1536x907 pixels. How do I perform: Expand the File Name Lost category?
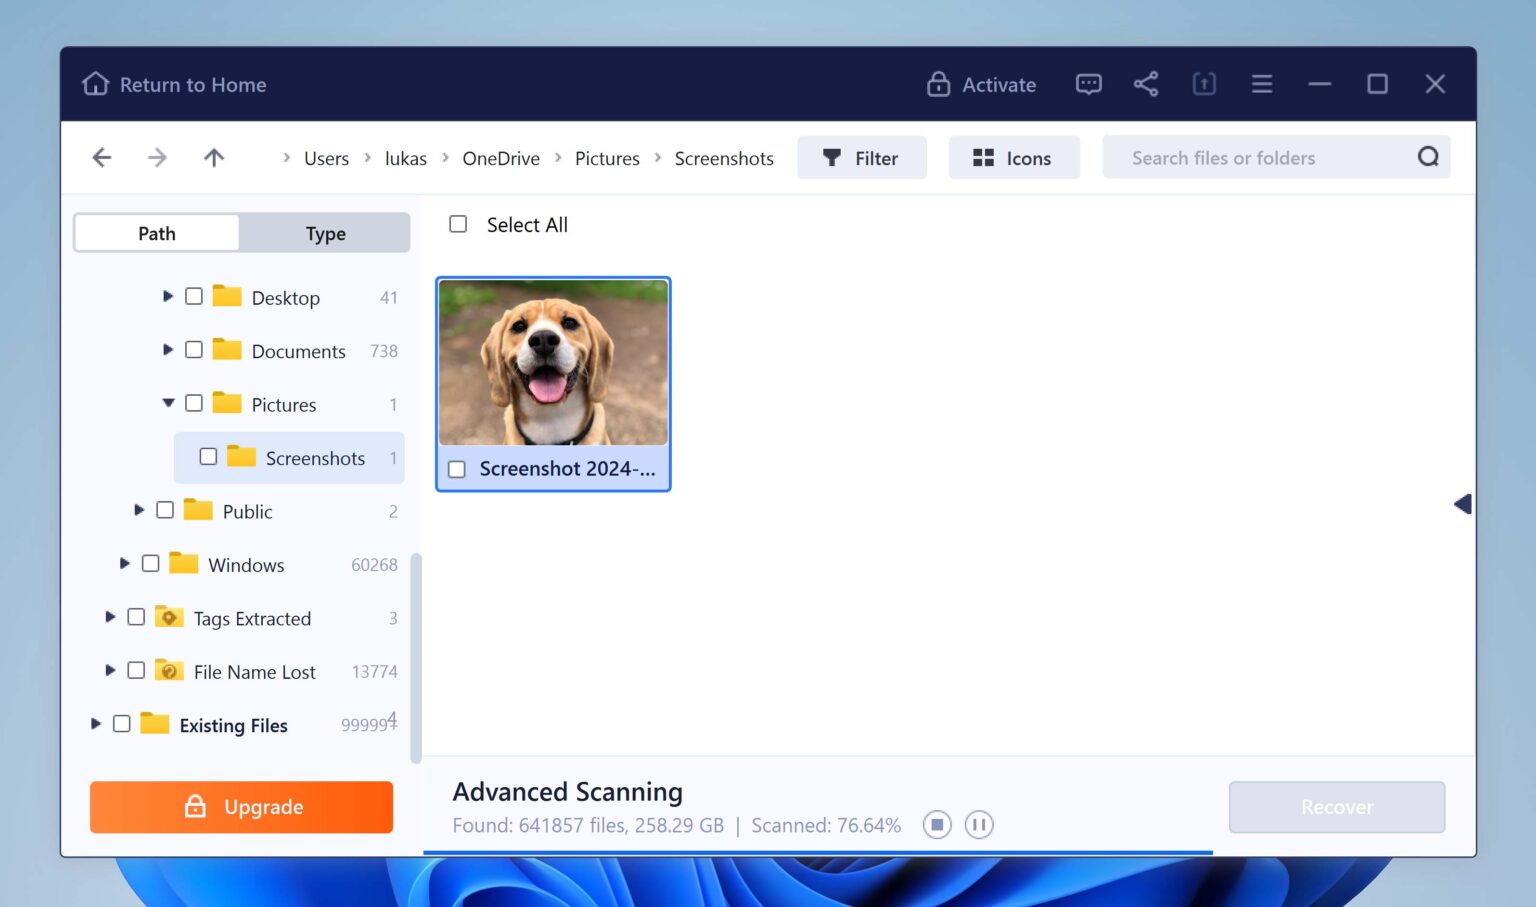[x=110, y=670]
